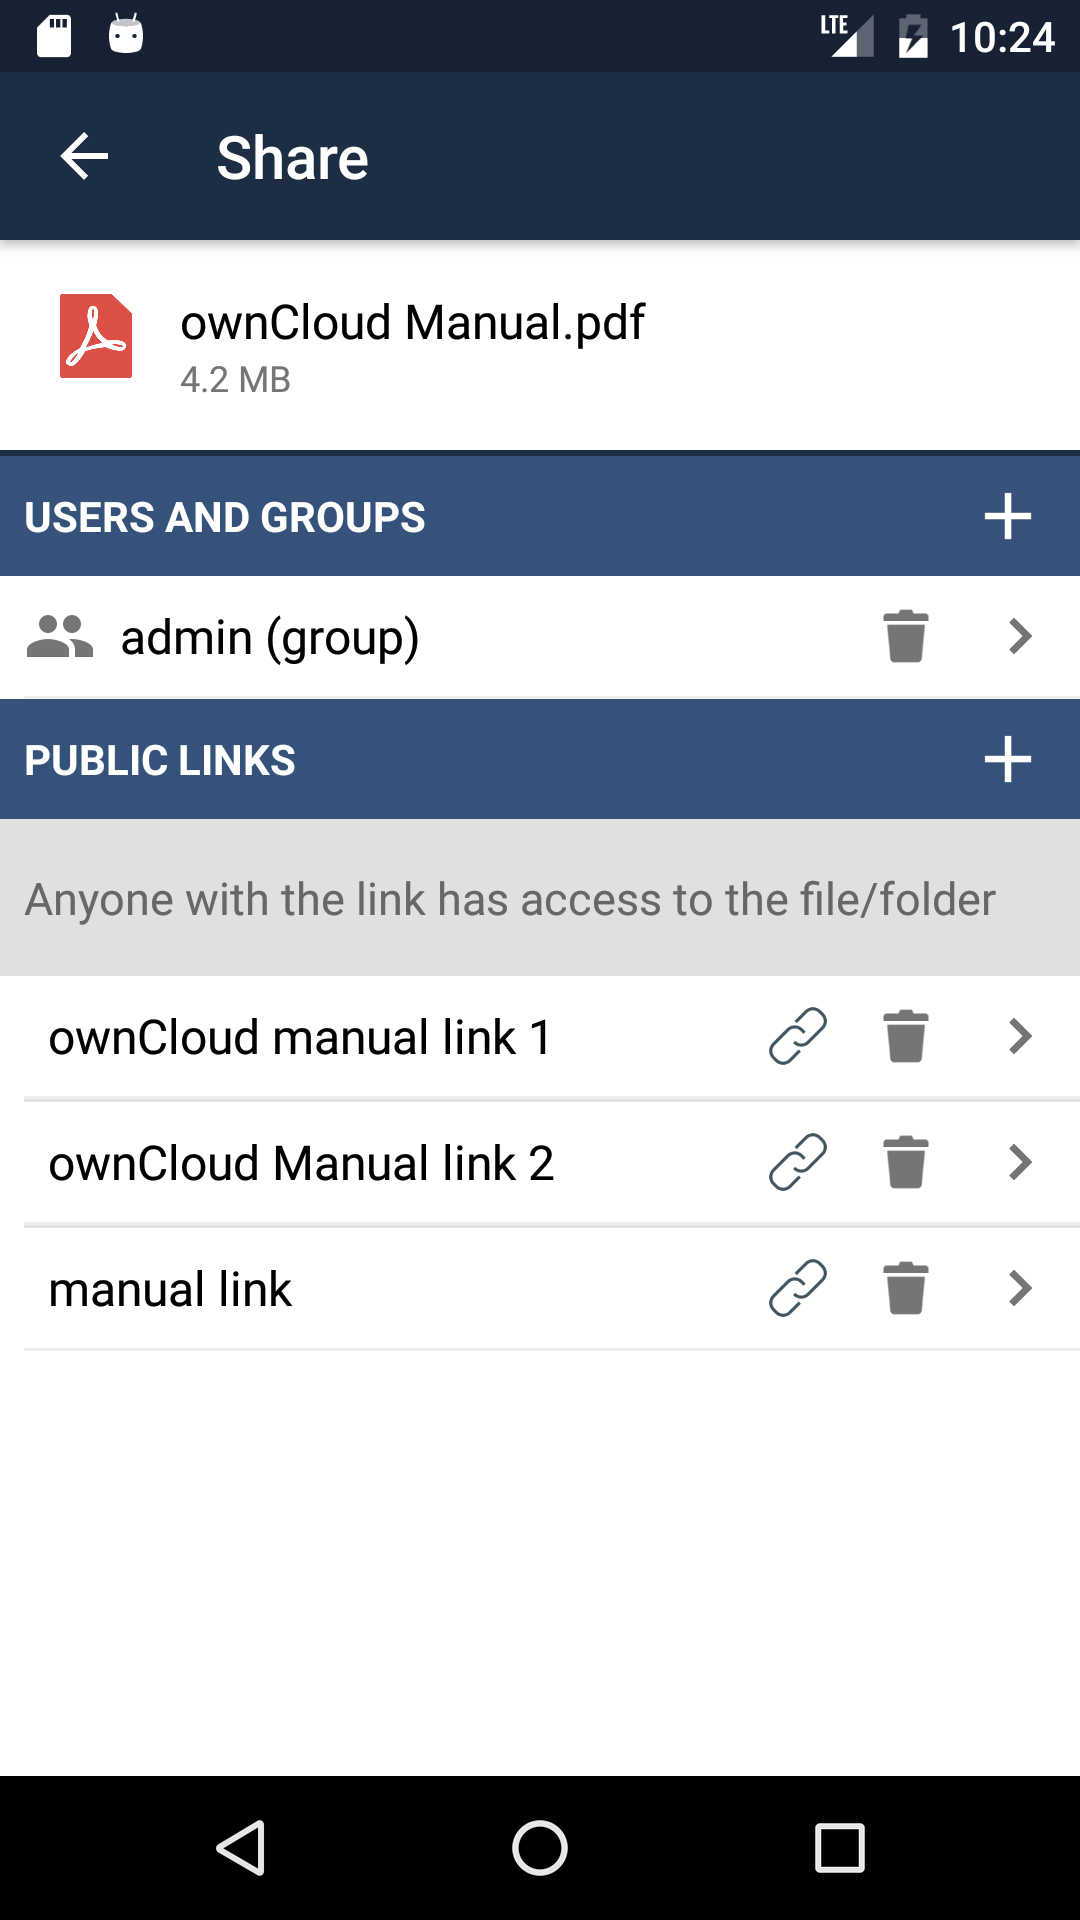Tap the back arrow in Share header
The width and height of the screenshot is (1080, 1920).
click(x=84, y=157)
